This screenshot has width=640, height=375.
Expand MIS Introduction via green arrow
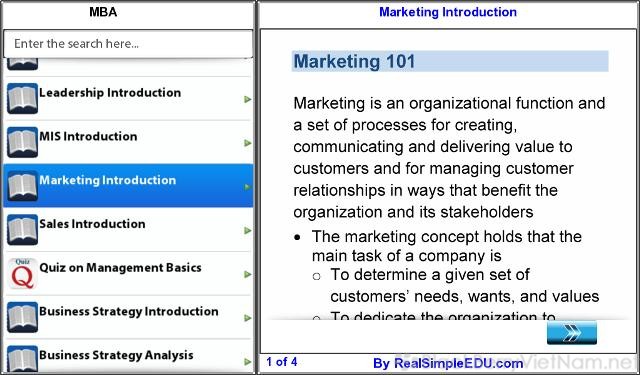247,143
